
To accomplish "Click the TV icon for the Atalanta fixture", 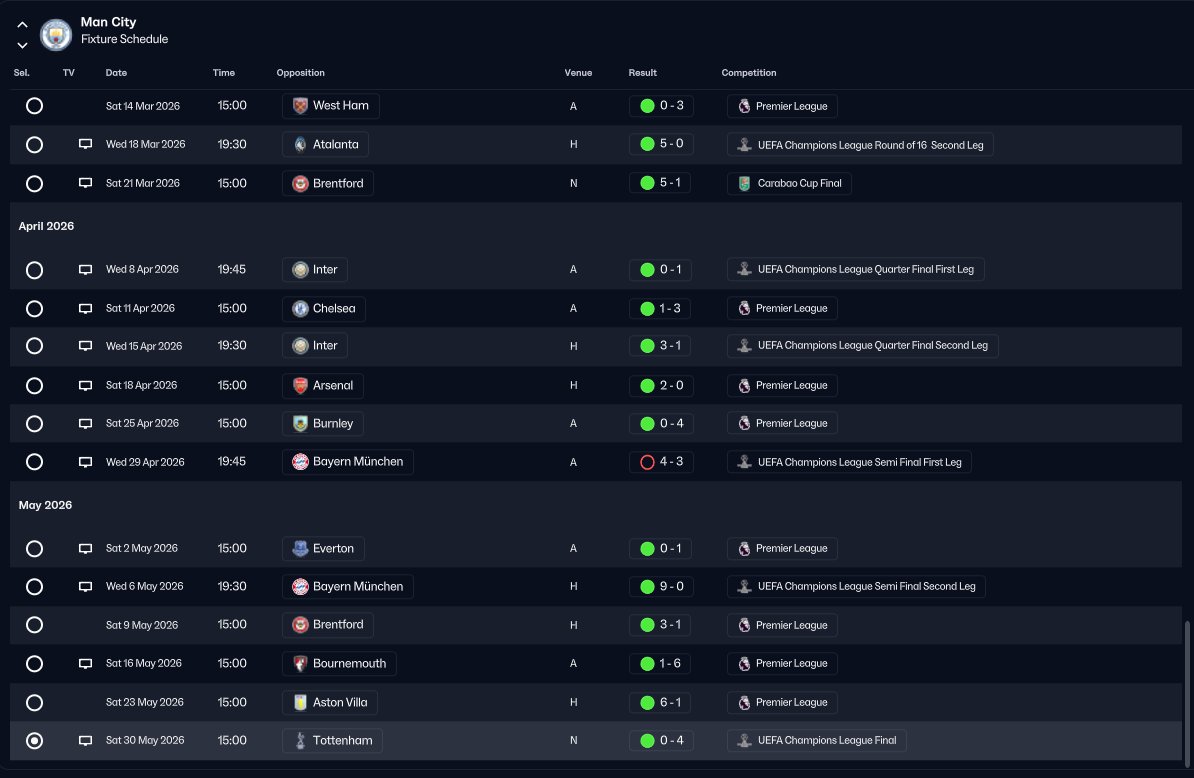I will (86, 145).
